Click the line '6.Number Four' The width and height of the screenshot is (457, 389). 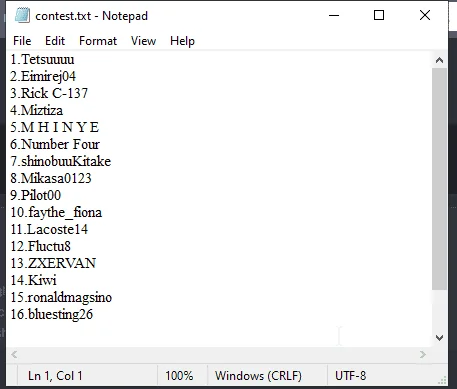click(55, 145)
